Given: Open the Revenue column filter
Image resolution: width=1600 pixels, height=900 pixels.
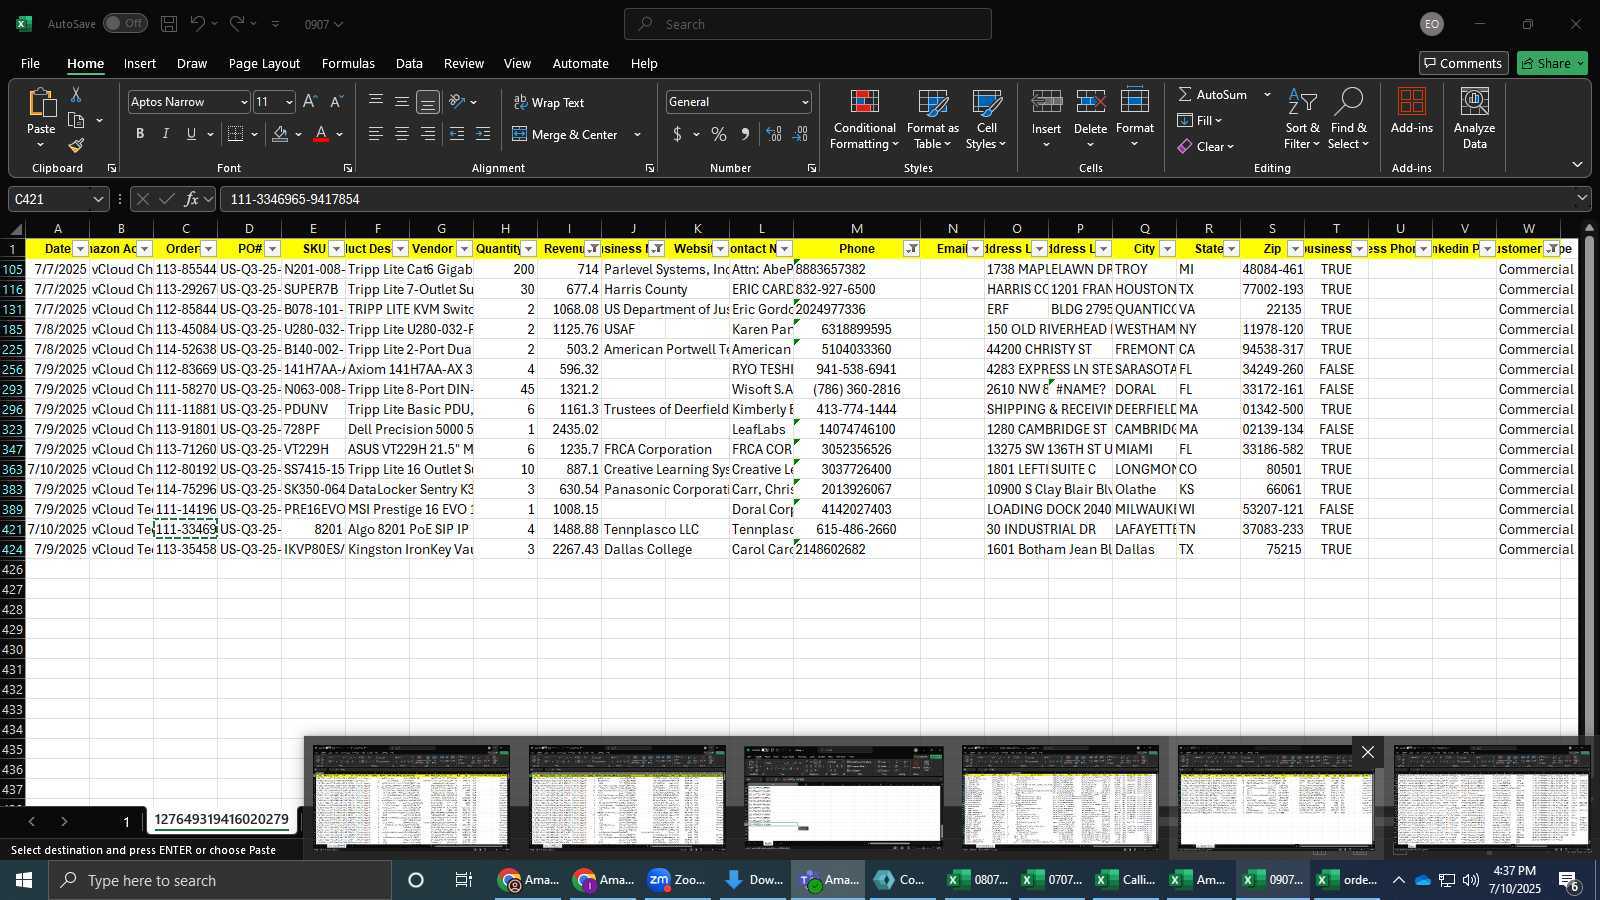Looking at the screenshot, I should tap(593, 249).
